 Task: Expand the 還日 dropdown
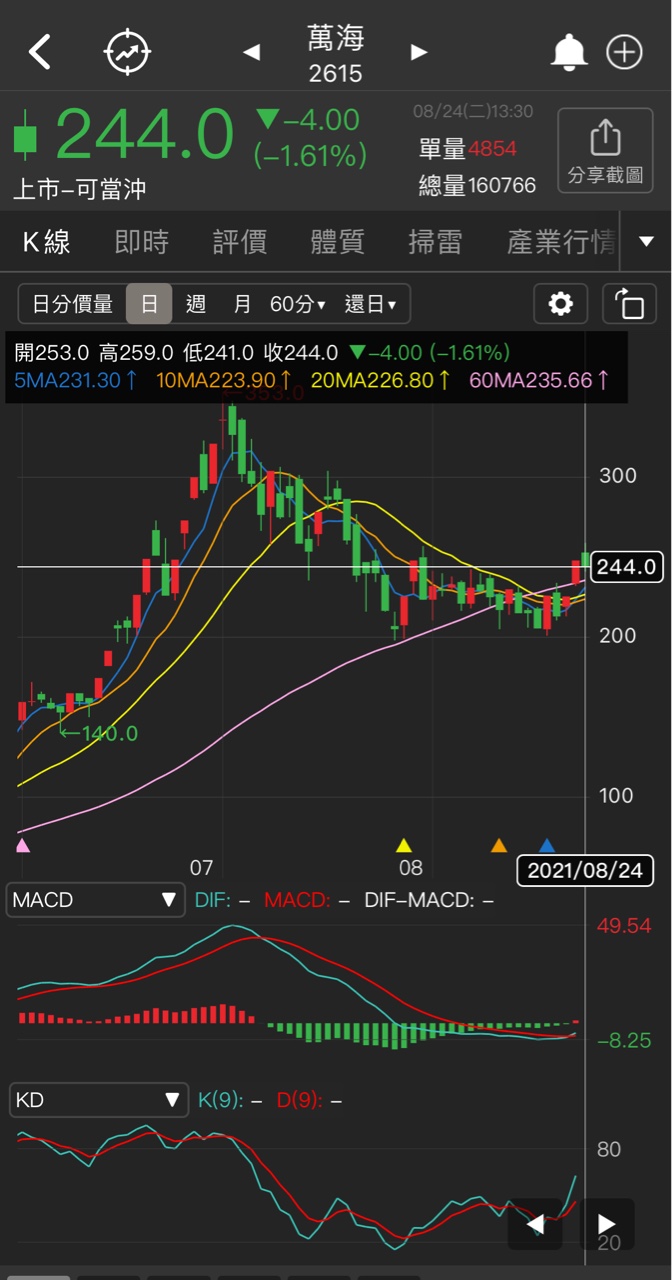pos(370,304)
